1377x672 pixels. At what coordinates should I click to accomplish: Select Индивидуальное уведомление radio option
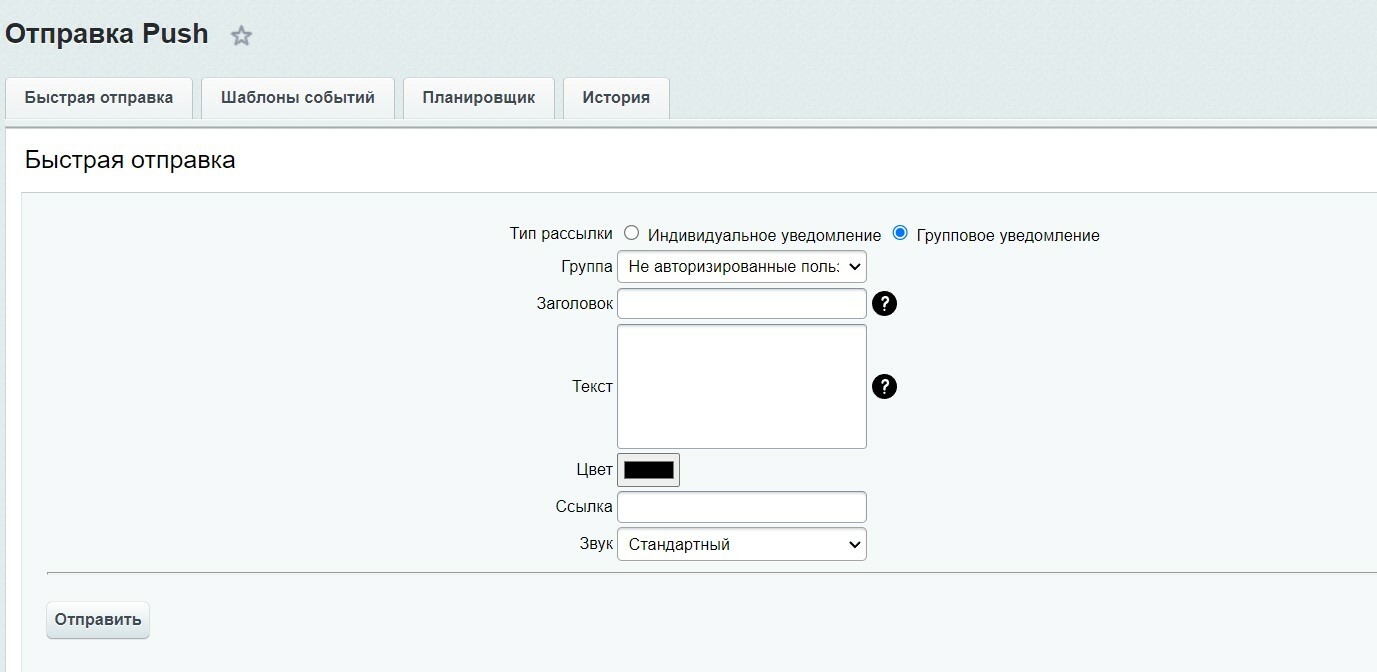click(x=631, y=233)
